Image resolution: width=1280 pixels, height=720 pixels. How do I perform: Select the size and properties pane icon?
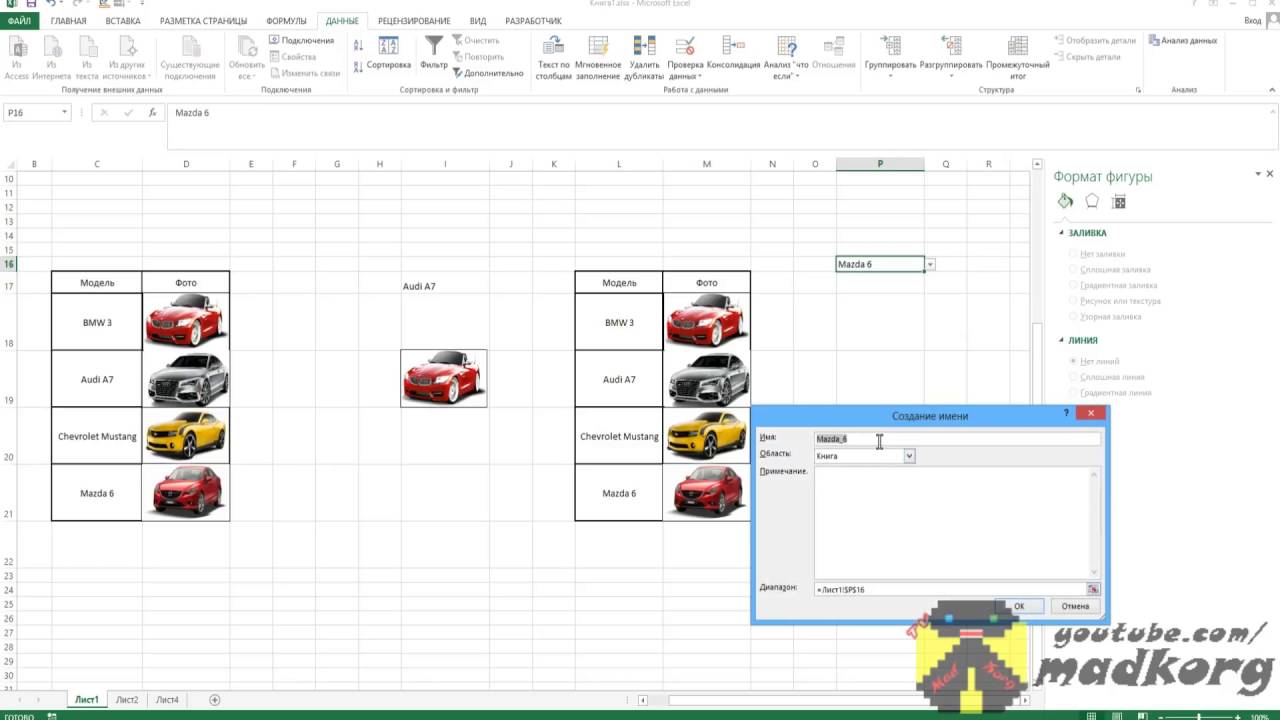click(x=1119, y=201)
